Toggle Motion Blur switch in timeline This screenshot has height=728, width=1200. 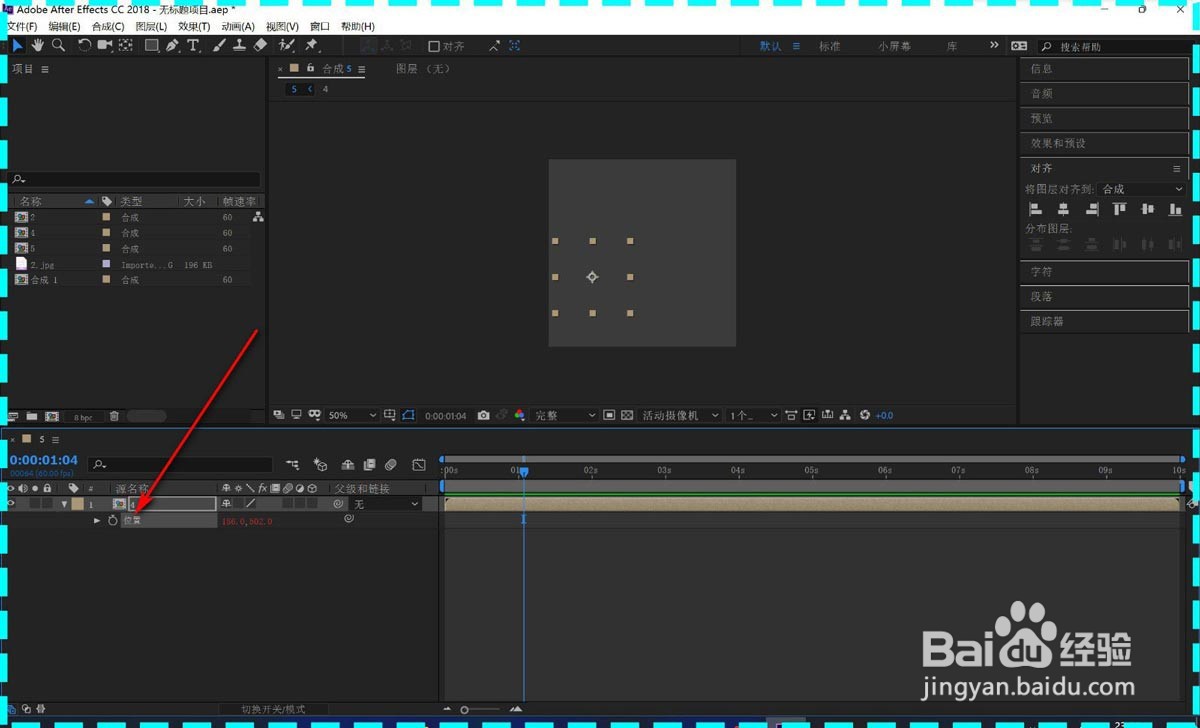pyautogui.click(x=391, y=465)
